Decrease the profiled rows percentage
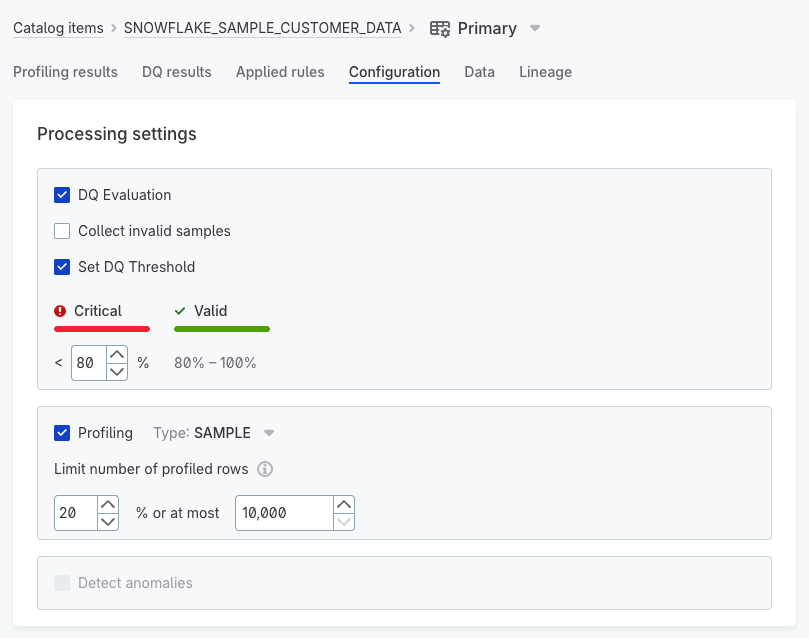809x638 pixels. point(108,521)
